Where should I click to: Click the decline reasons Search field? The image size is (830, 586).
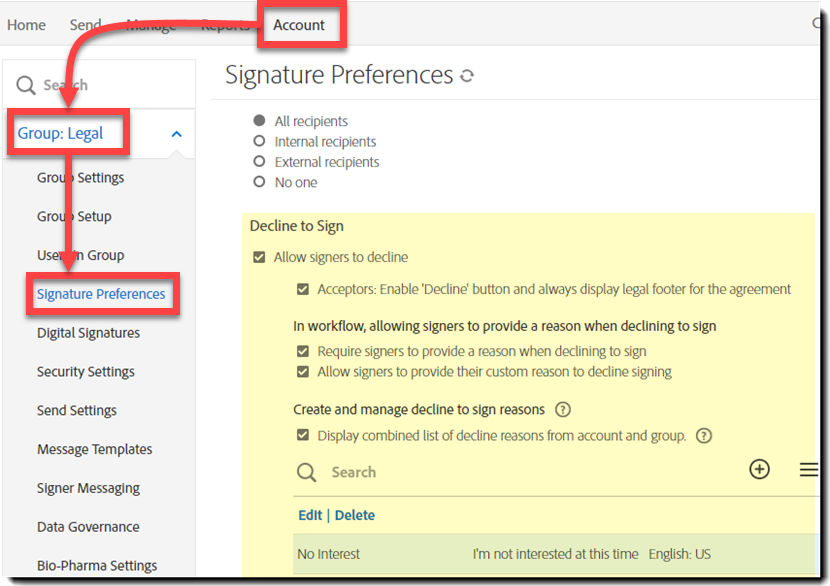[x=500, y=472]
